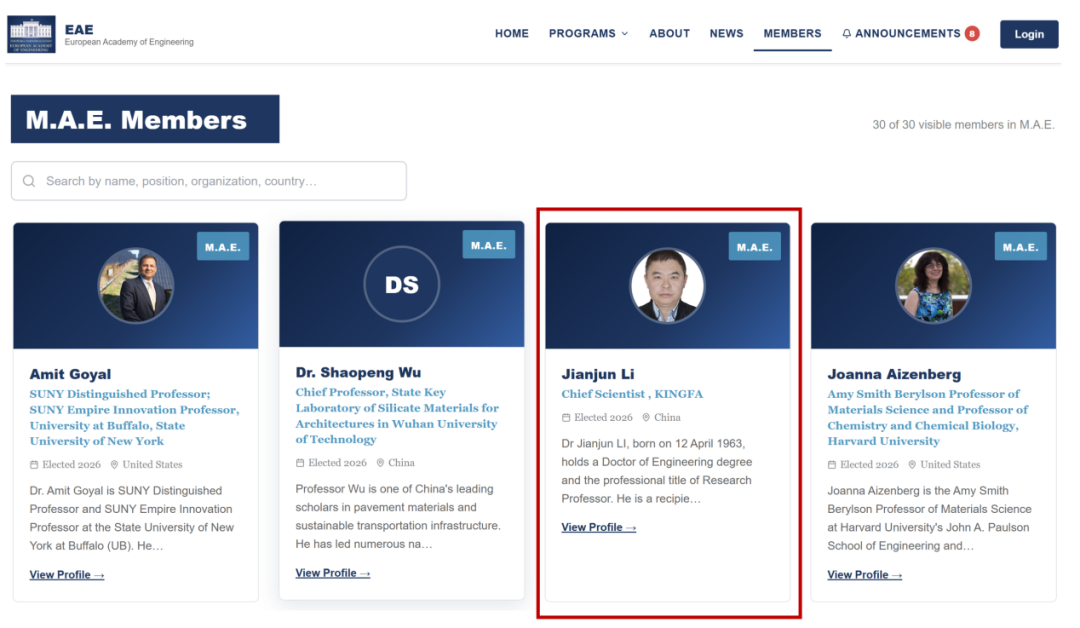This screenshot has width=1080, height=628.
Task: View Jianjun Li's profile link
Action: [599, 527]
